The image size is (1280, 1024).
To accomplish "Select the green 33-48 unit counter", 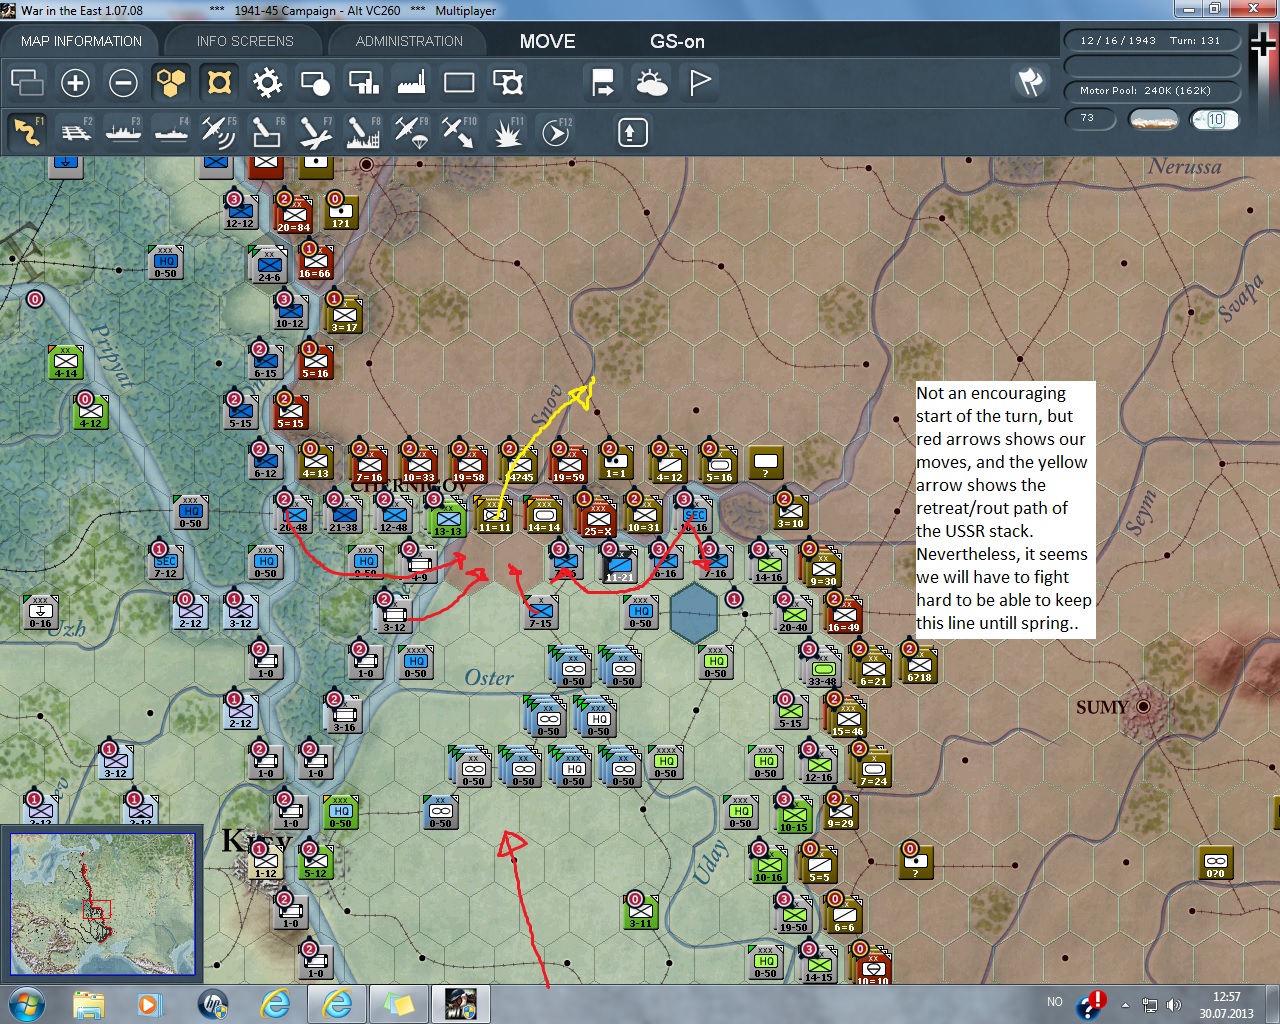I will click(822, 667).
